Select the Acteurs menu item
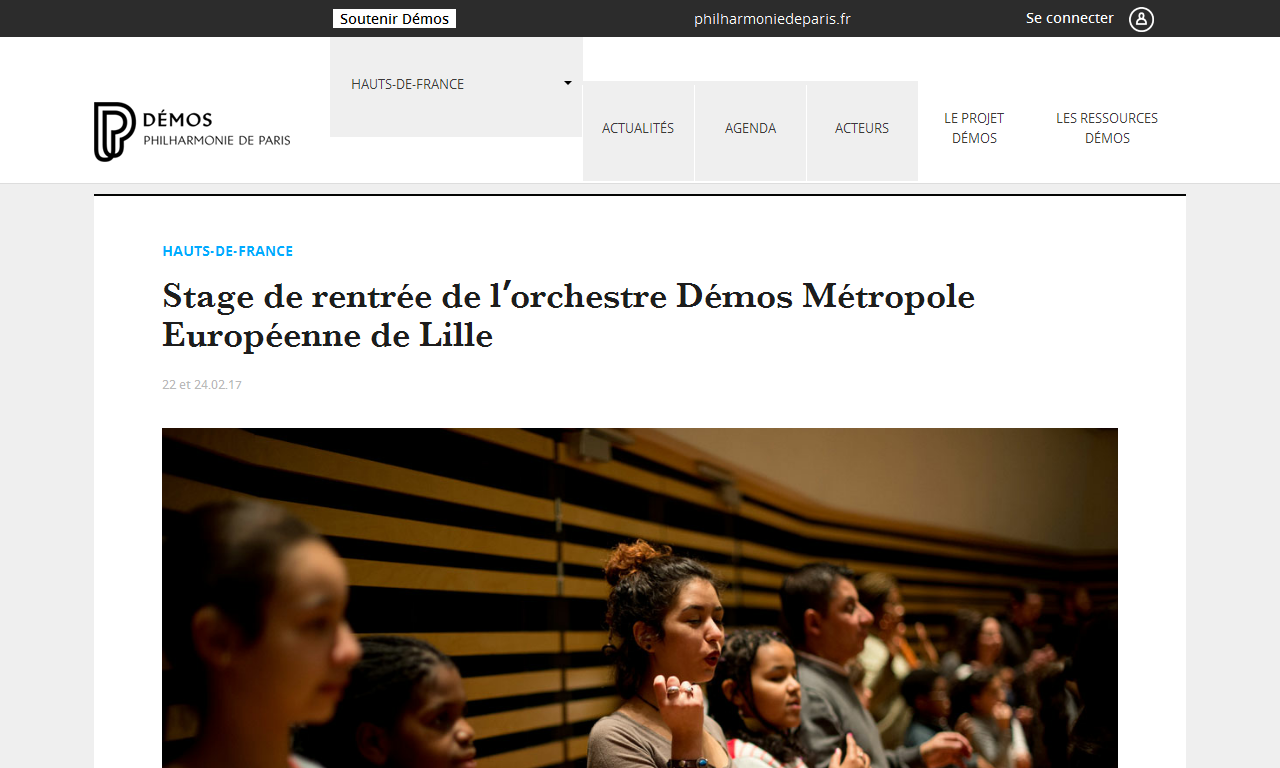 click(x=862, y=129)
